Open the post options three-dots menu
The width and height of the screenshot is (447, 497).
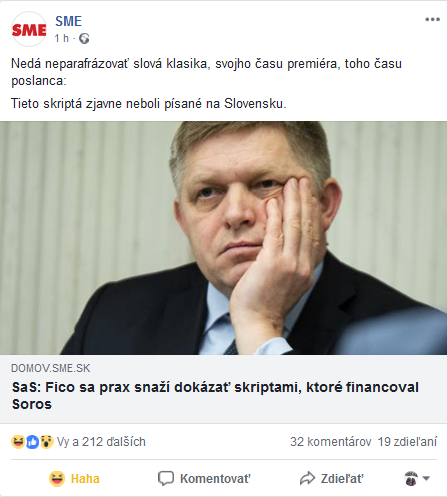click(432, 20)
